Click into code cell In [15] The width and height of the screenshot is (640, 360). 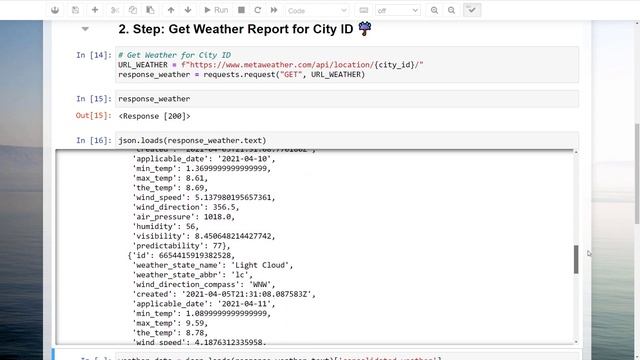point(347,99)
